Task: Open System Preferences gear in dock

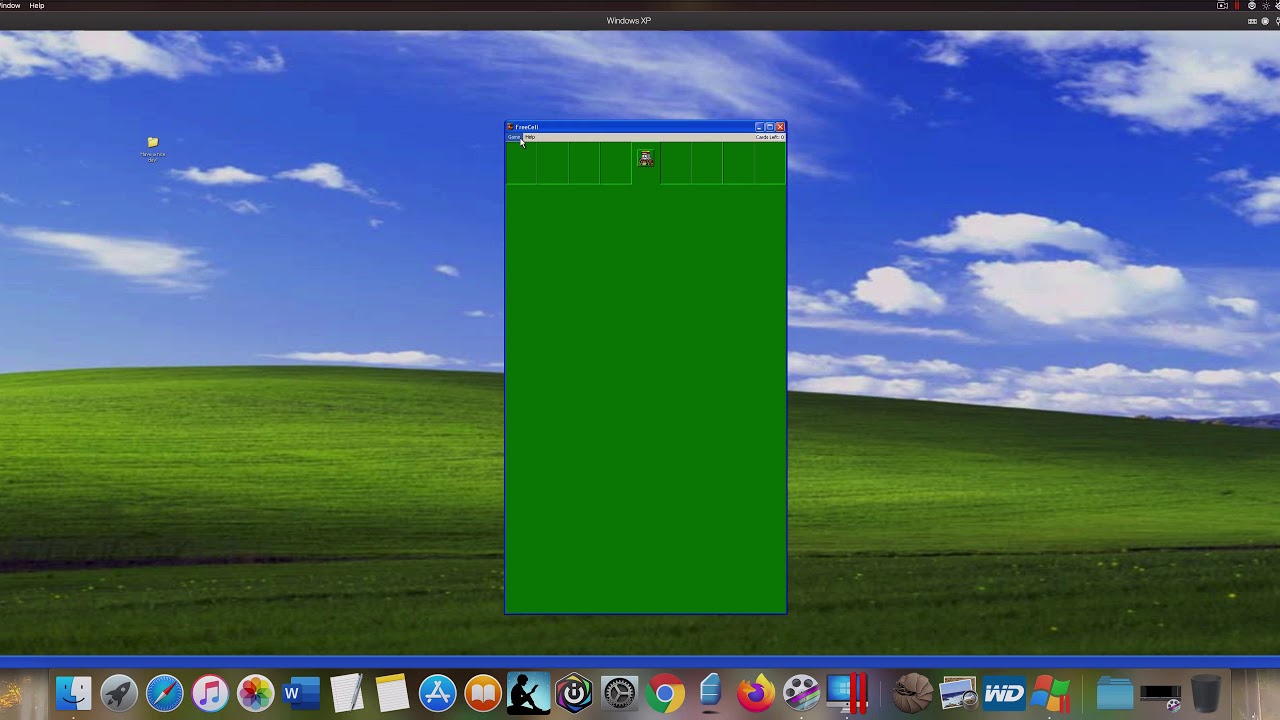Action: (x=620, y=693)
